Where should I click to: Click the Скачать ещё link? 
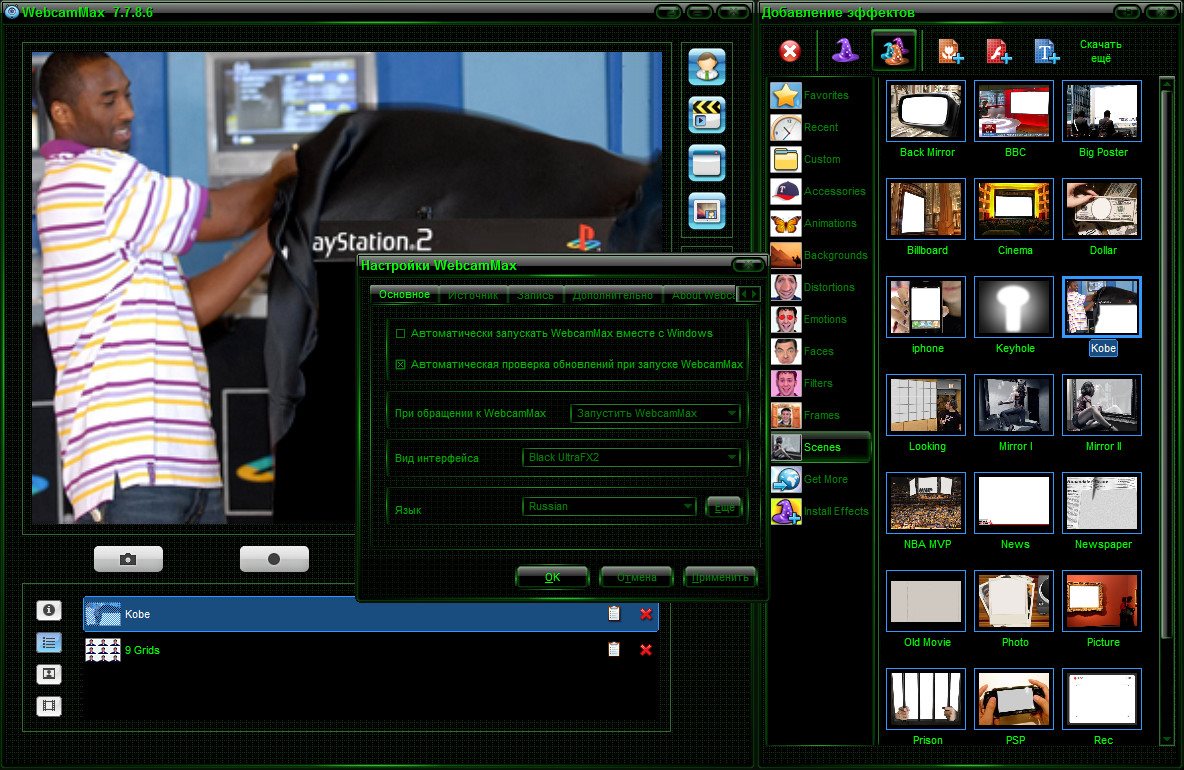tap(1101, 51)
